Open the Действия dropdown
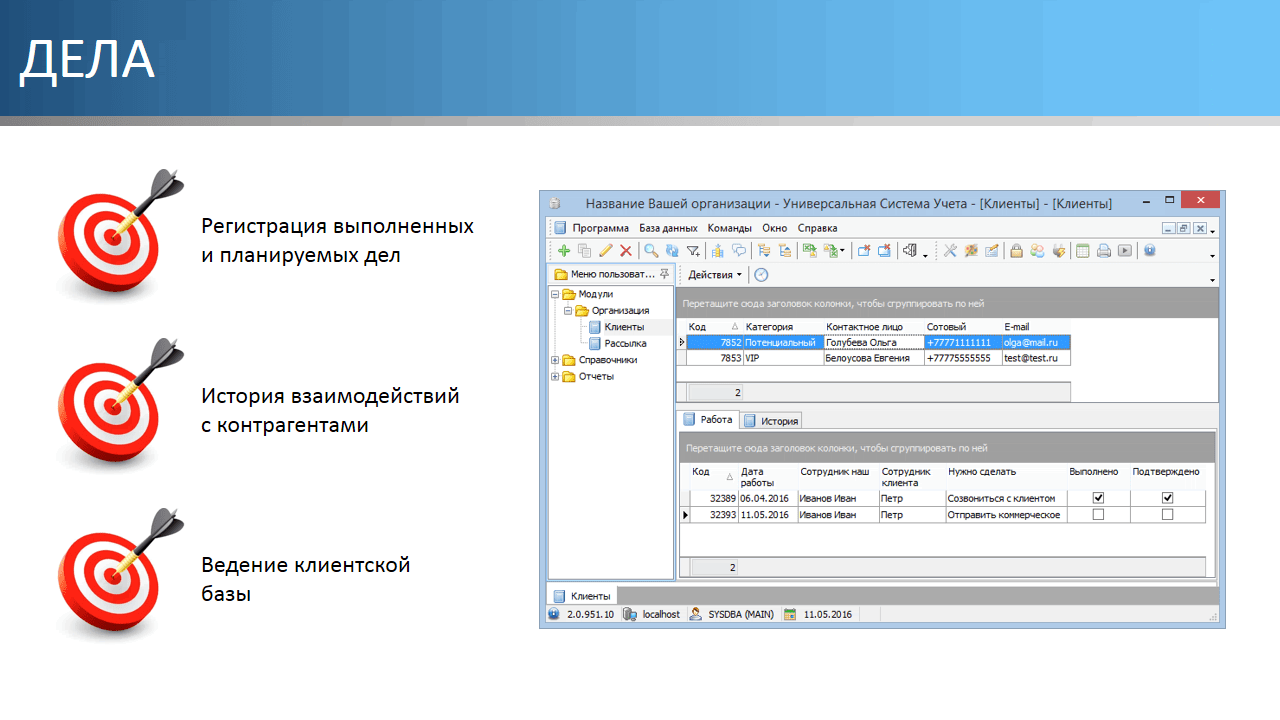The height and width of the screenshot is (720, 1280). 715,275
